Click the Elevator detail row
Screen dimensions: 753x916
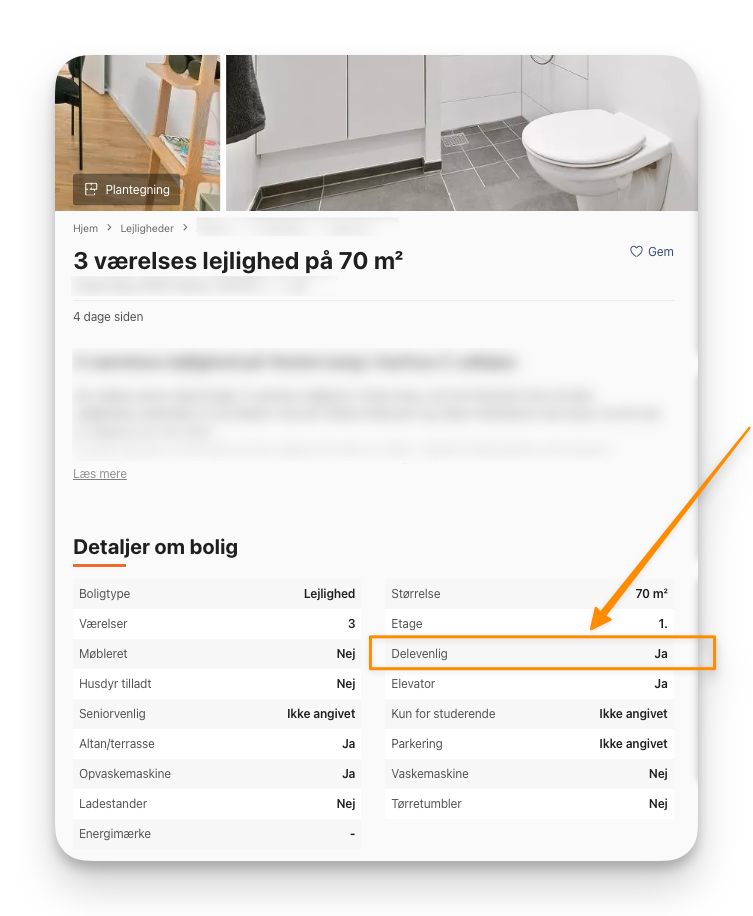pyautogui.click(x=529, y=683)
